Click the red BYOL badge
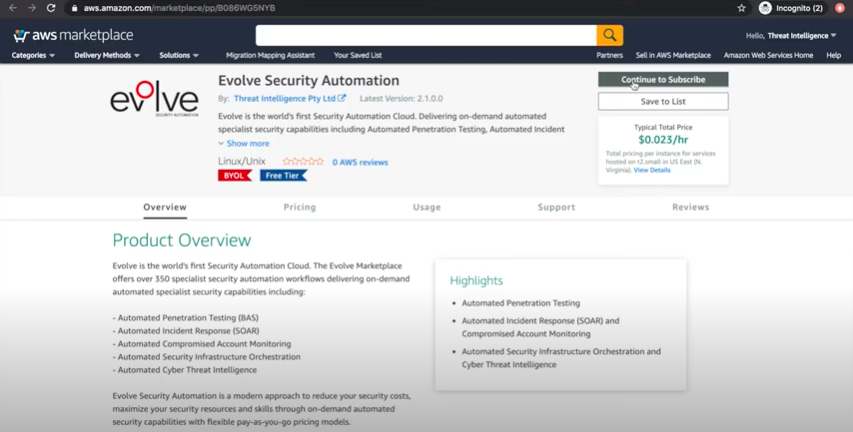Screen dimensions: 853x432 pyautogui.click(x=235, y=176)
